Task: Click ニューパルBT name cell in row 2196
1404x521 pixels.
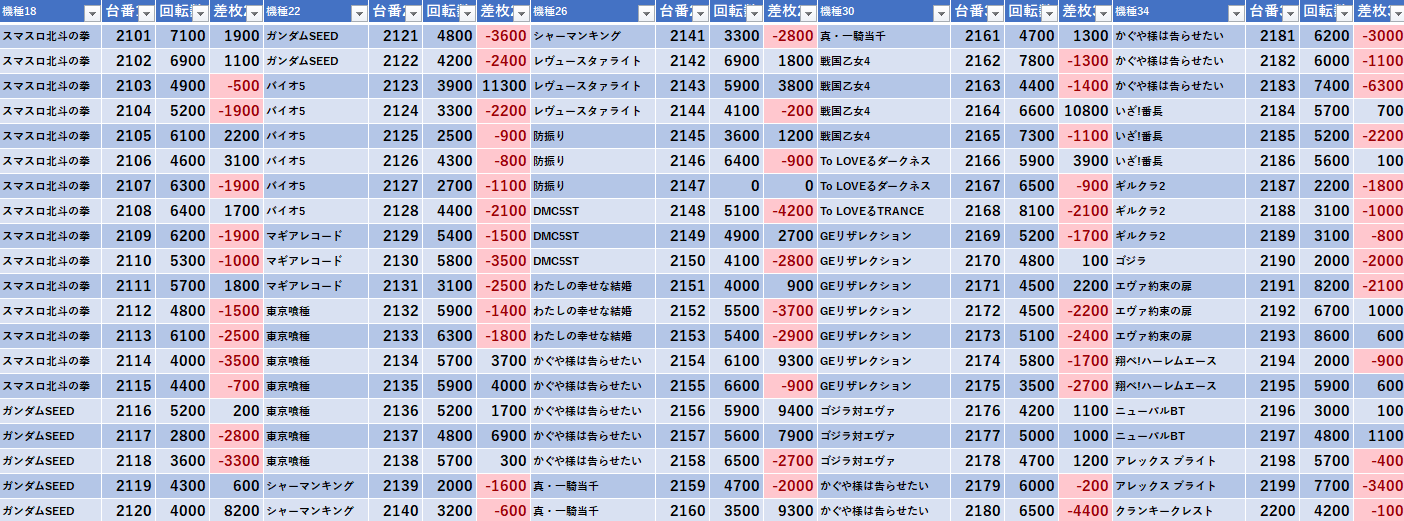Action: (x=1179, y=411)
